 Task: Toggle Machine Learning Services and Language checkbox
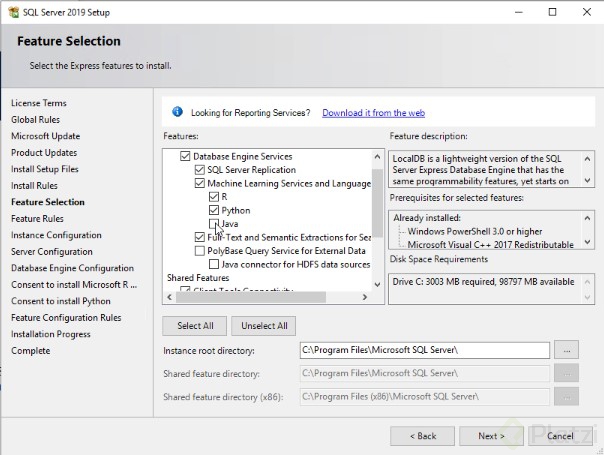click(200, 183)
